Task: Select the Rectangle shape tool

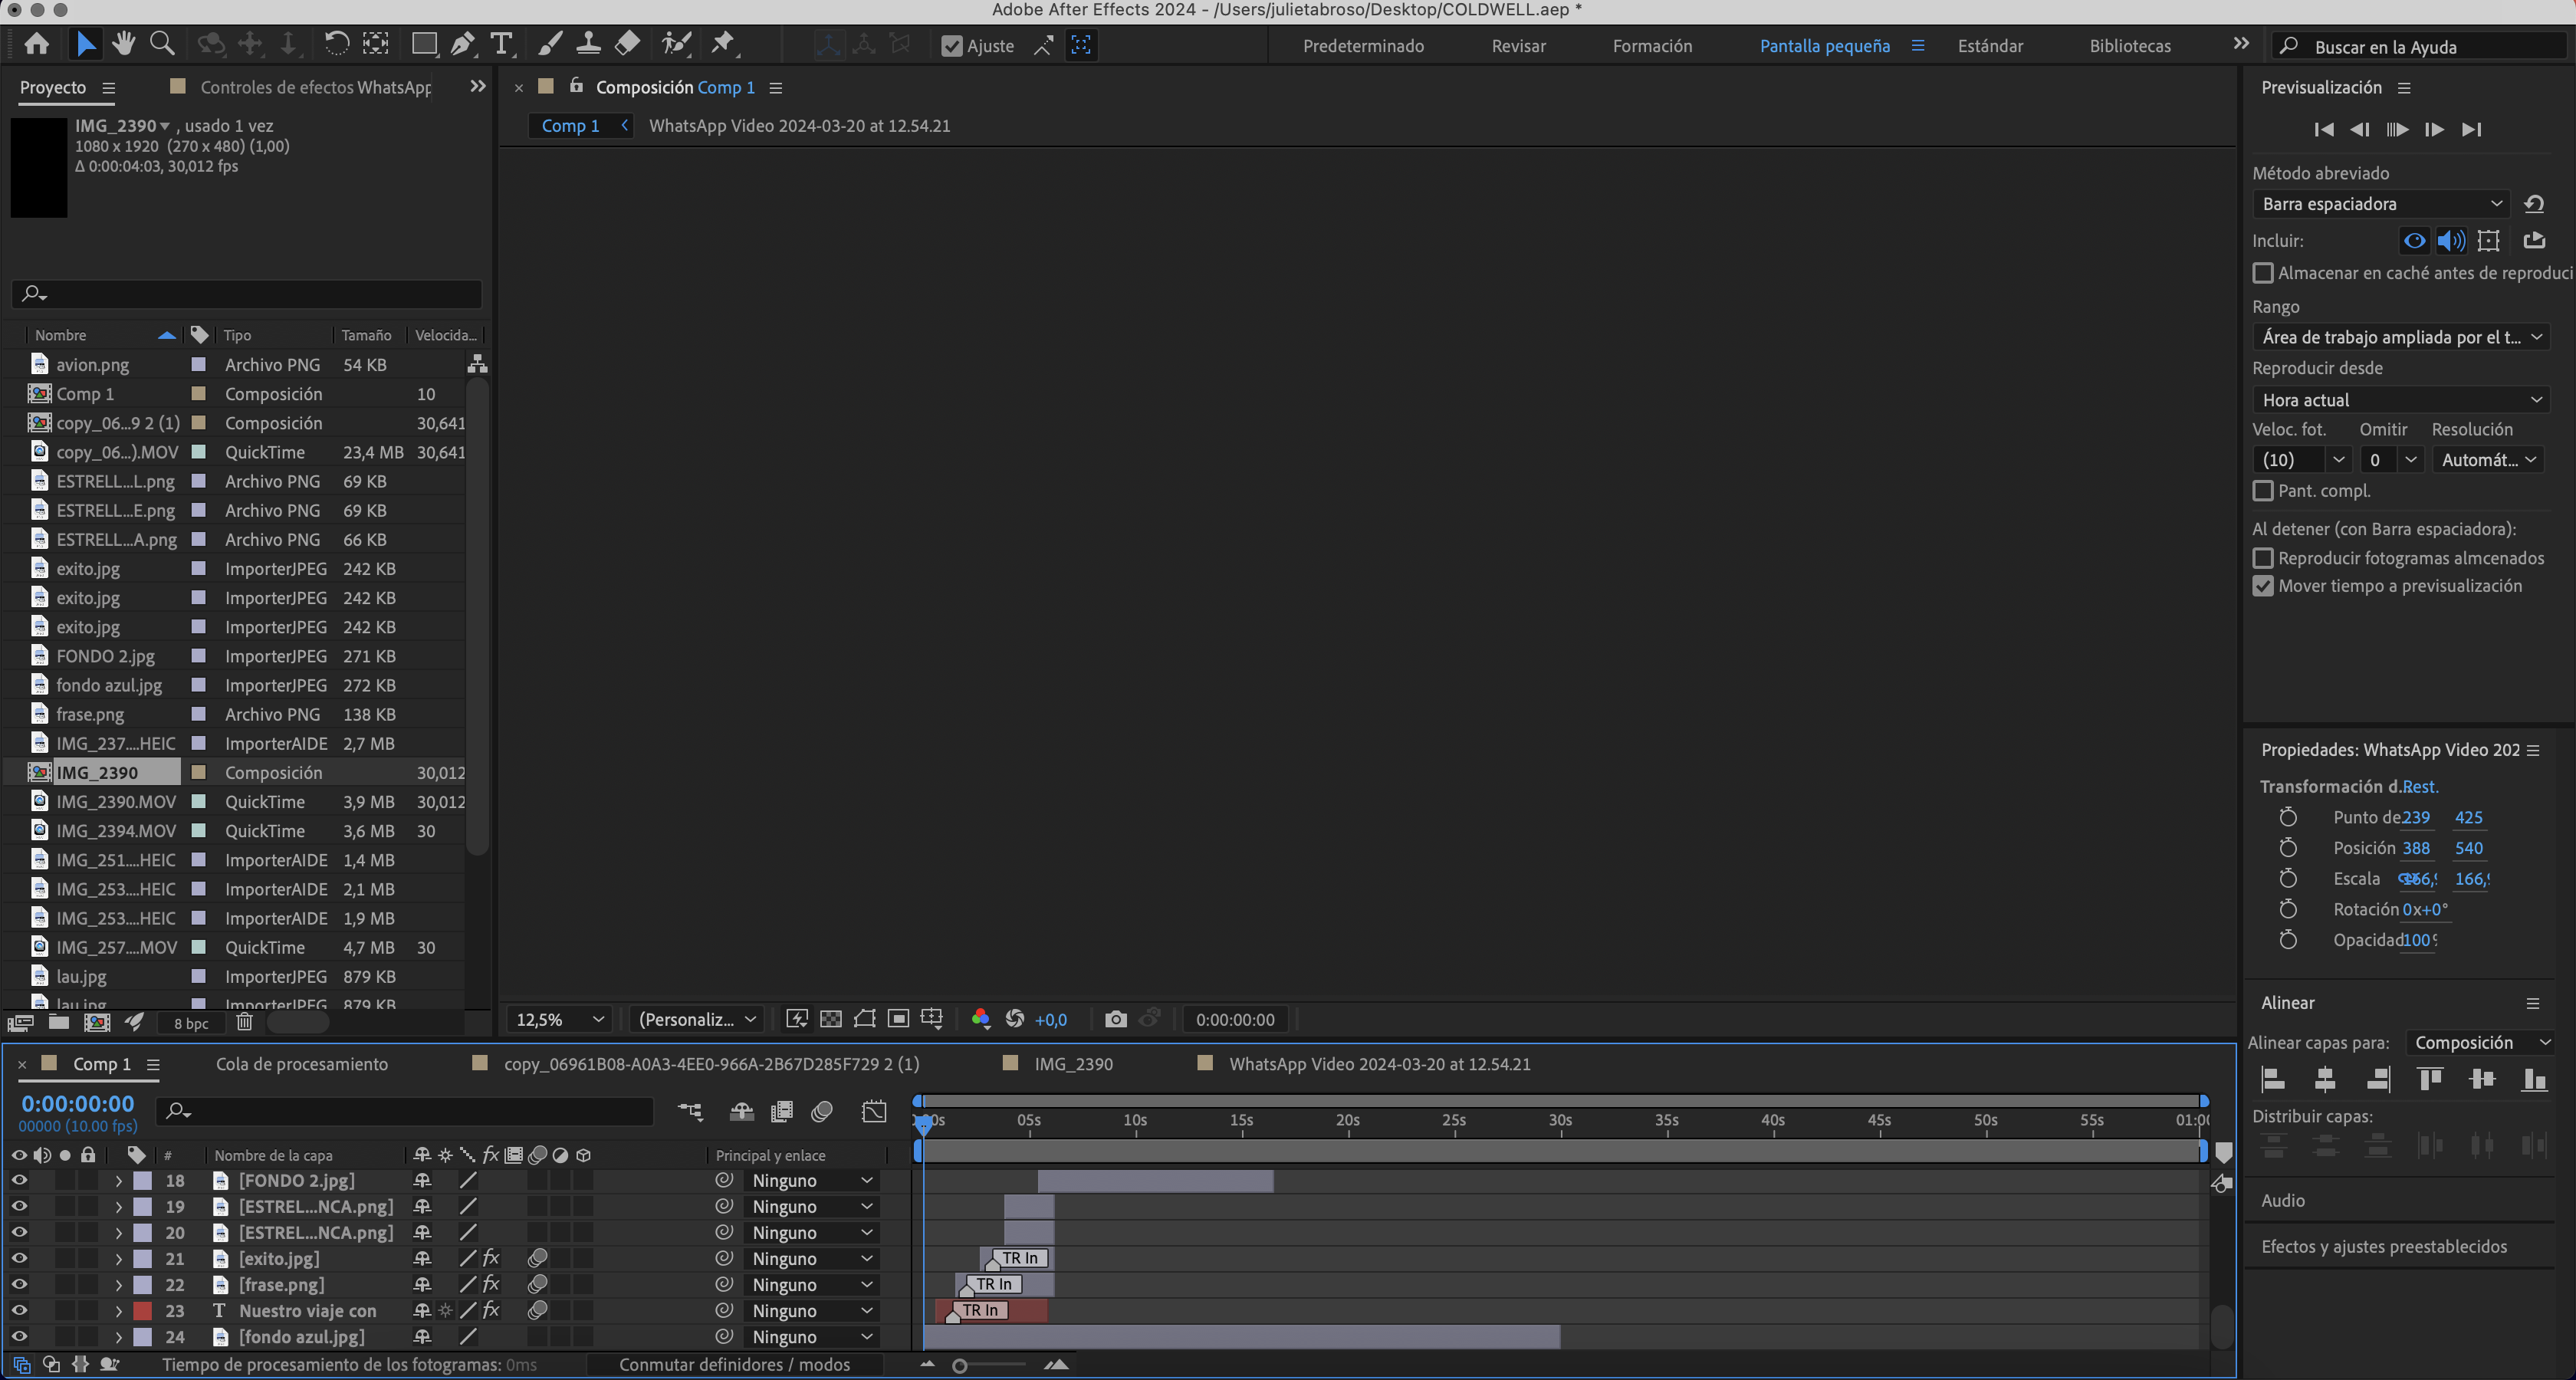Action: [424, 44]
